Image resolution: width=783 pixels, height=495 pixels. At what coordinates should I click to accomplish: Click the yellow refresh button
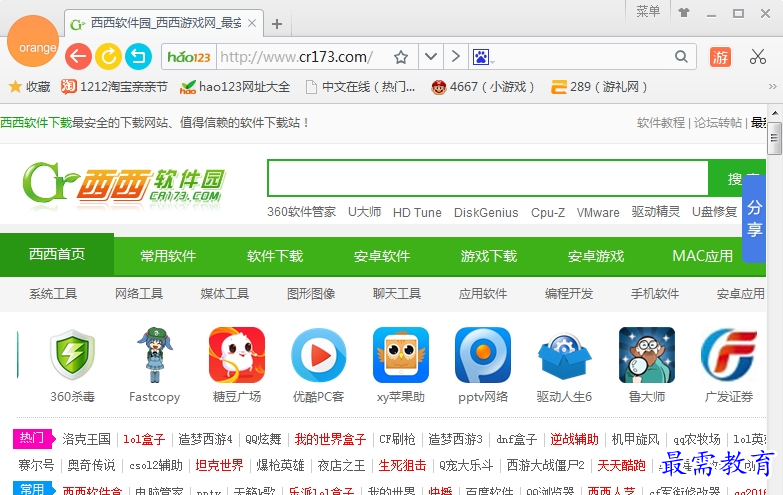tap(108, 56)
